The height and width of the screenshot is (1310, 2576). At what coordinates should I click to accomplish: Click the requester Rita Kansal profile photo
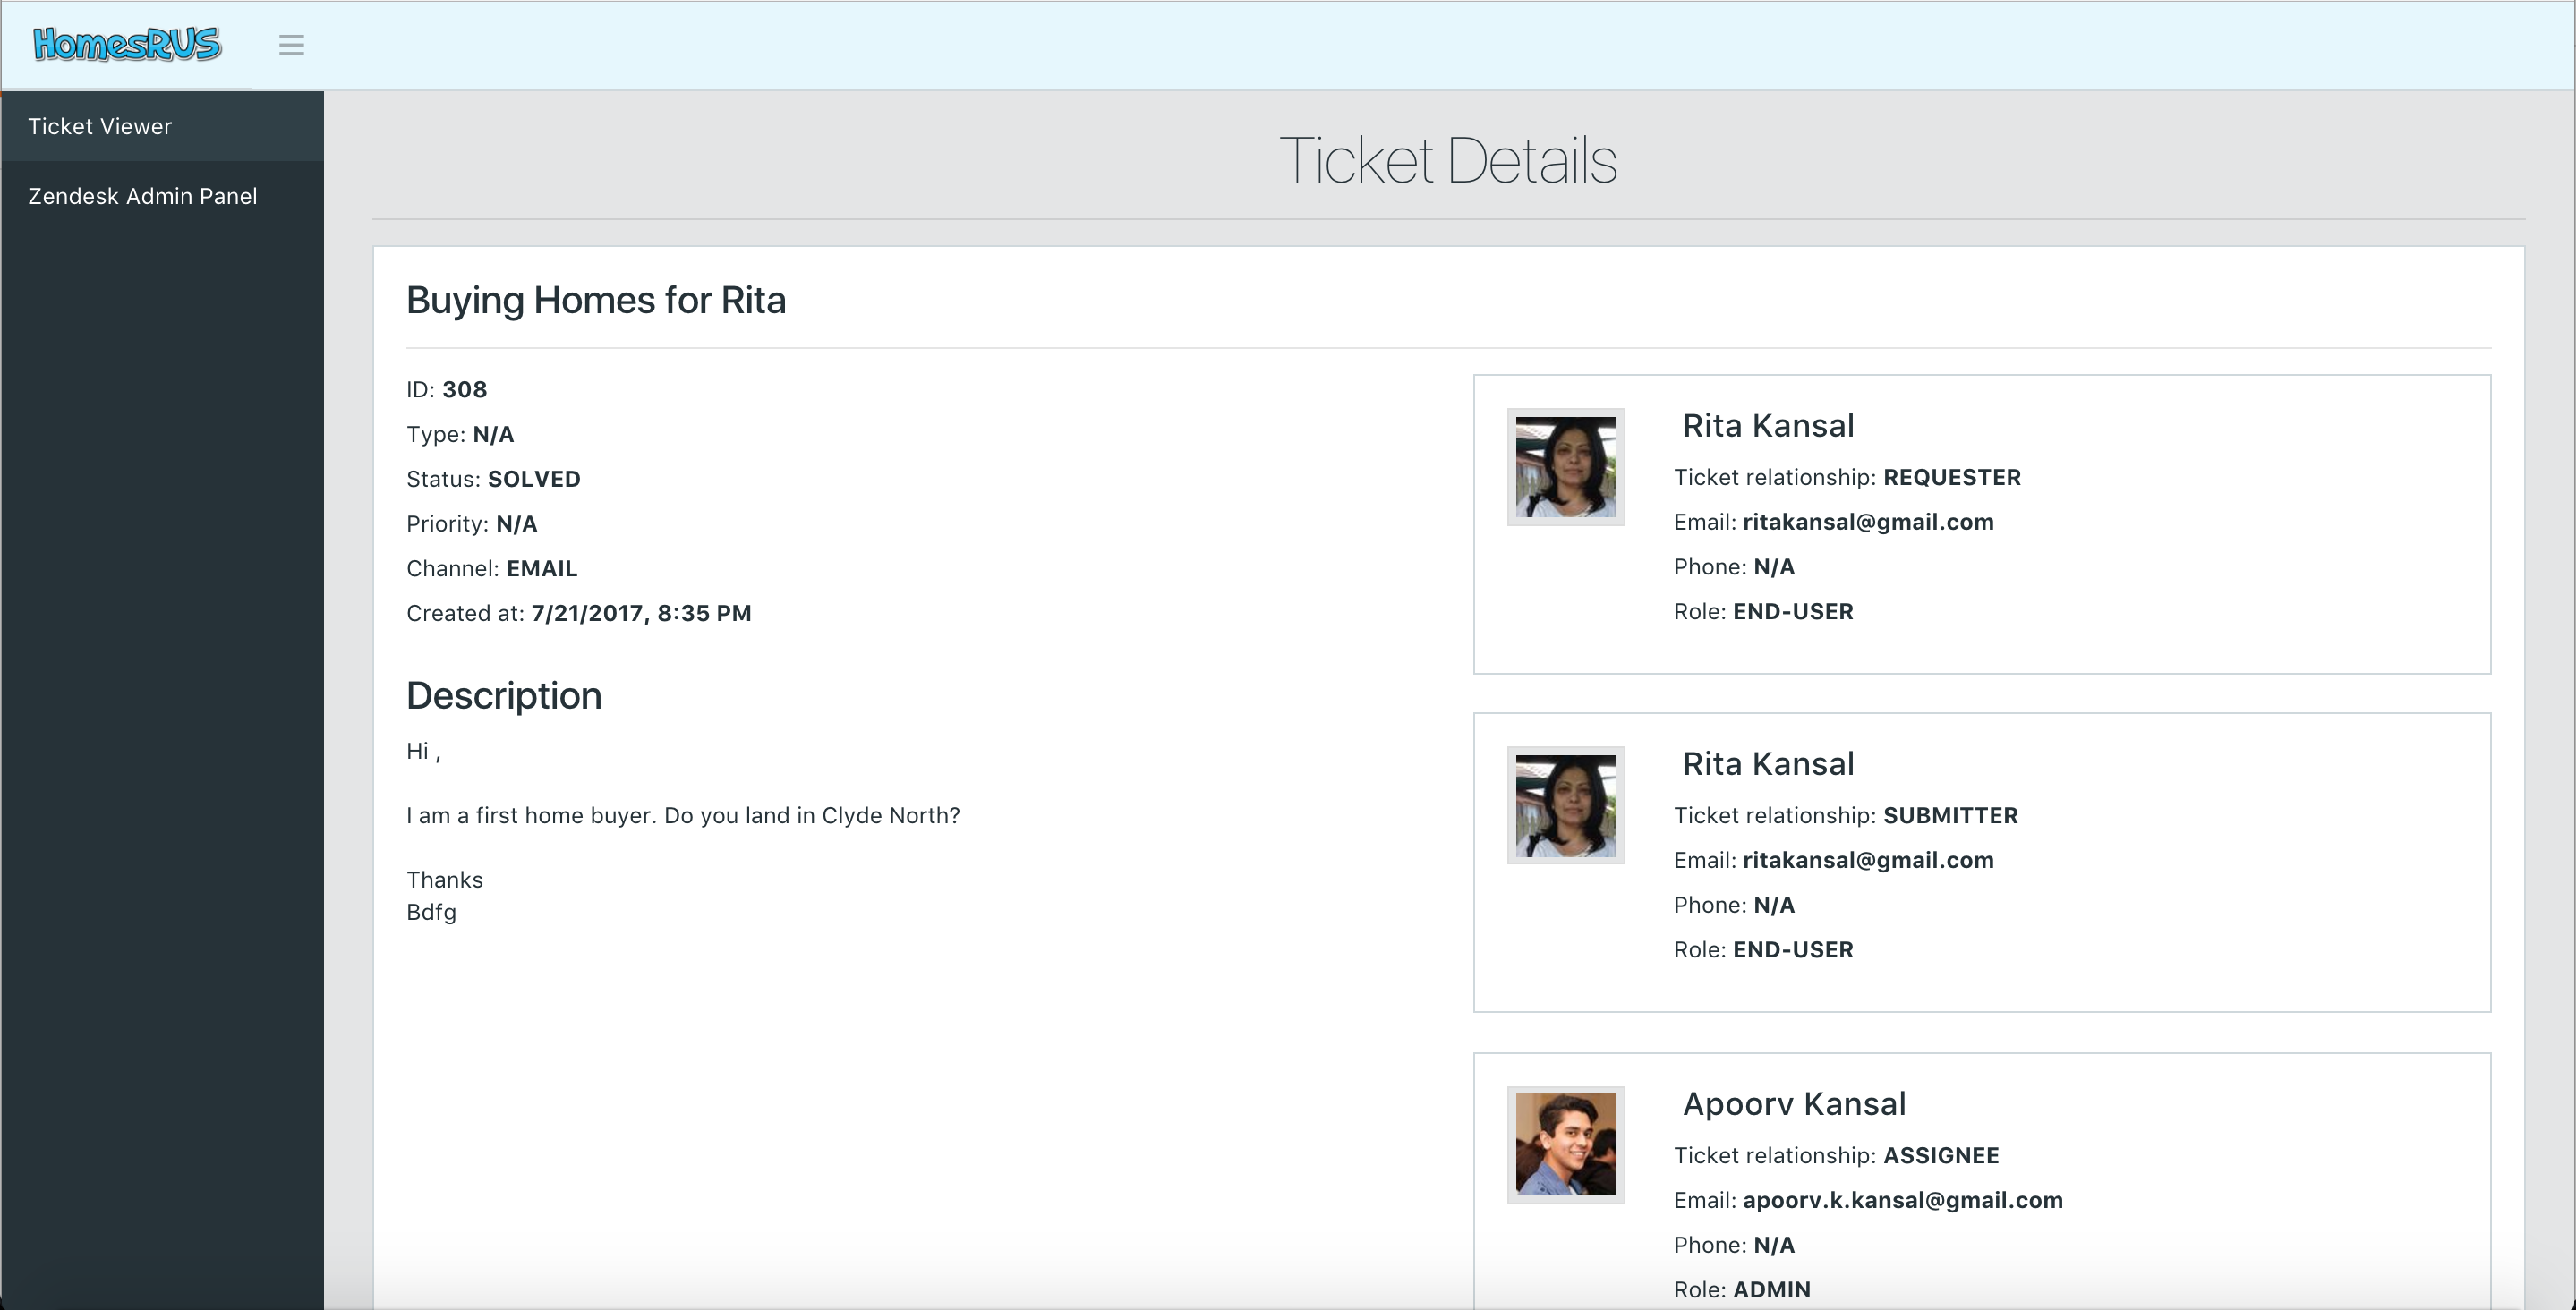(1565, 466)
